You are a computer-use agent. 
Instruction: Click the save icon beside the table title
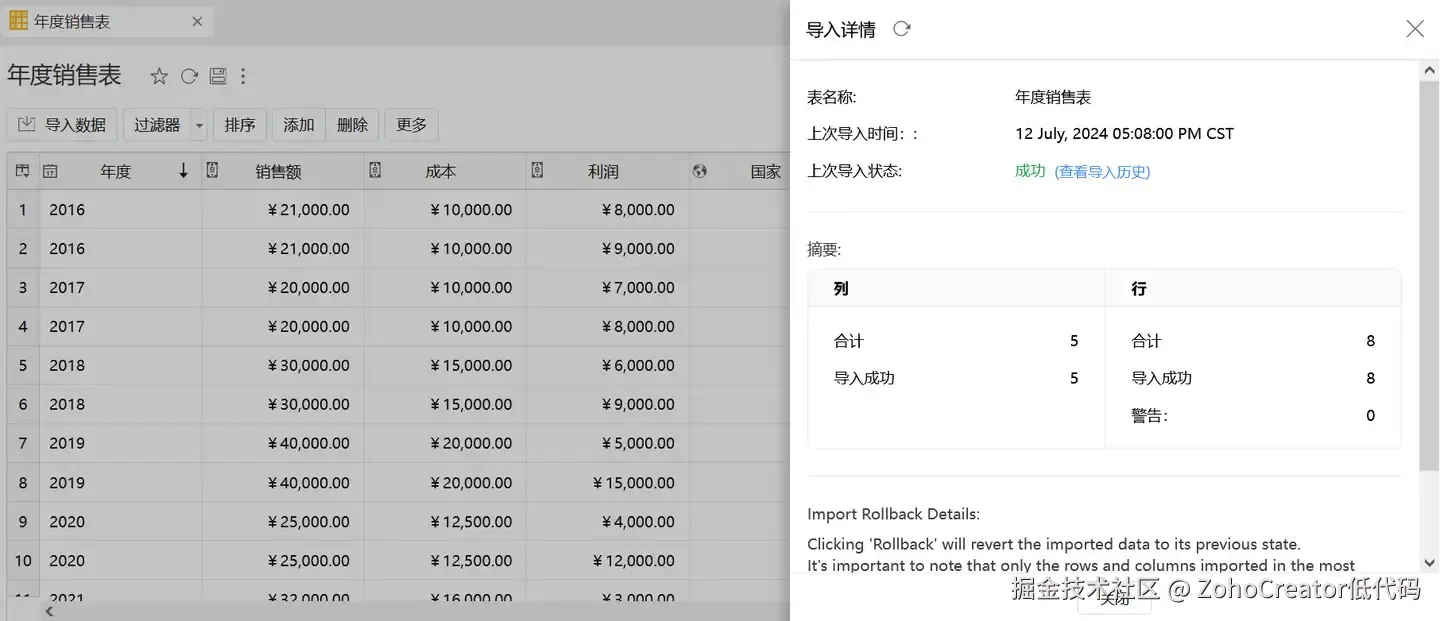pyautogui.click(x=217, y=76)
